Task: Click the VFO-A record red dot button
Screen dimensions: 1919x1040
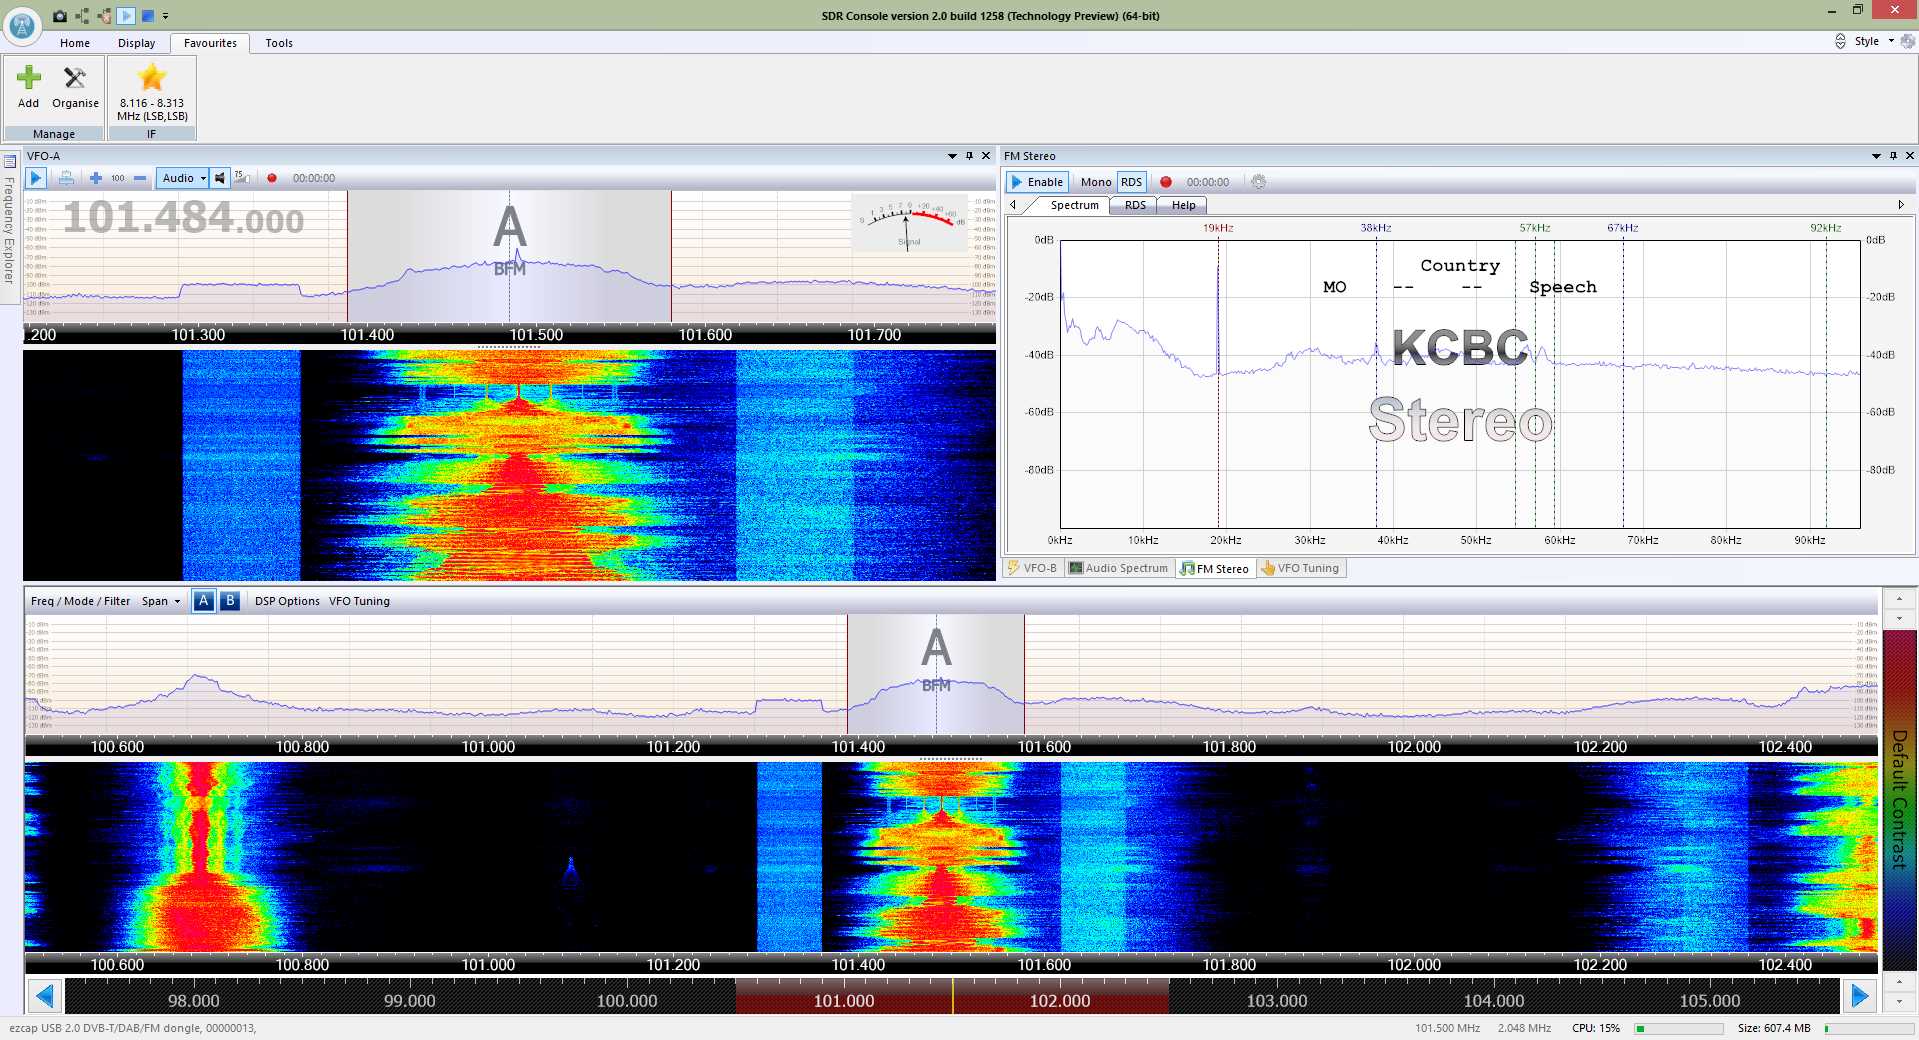Action: [x=271, y=178]
